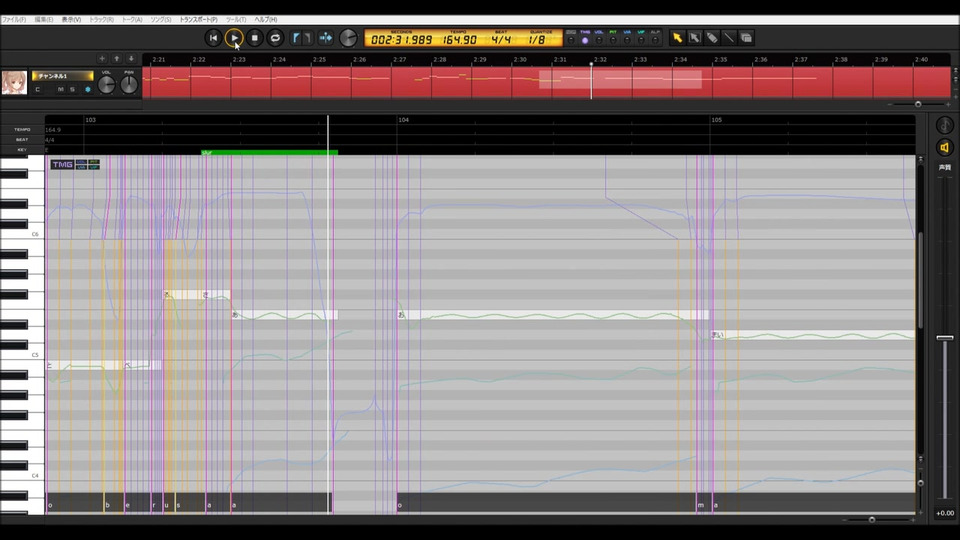Set the loop end flag marker

[308, 38]
